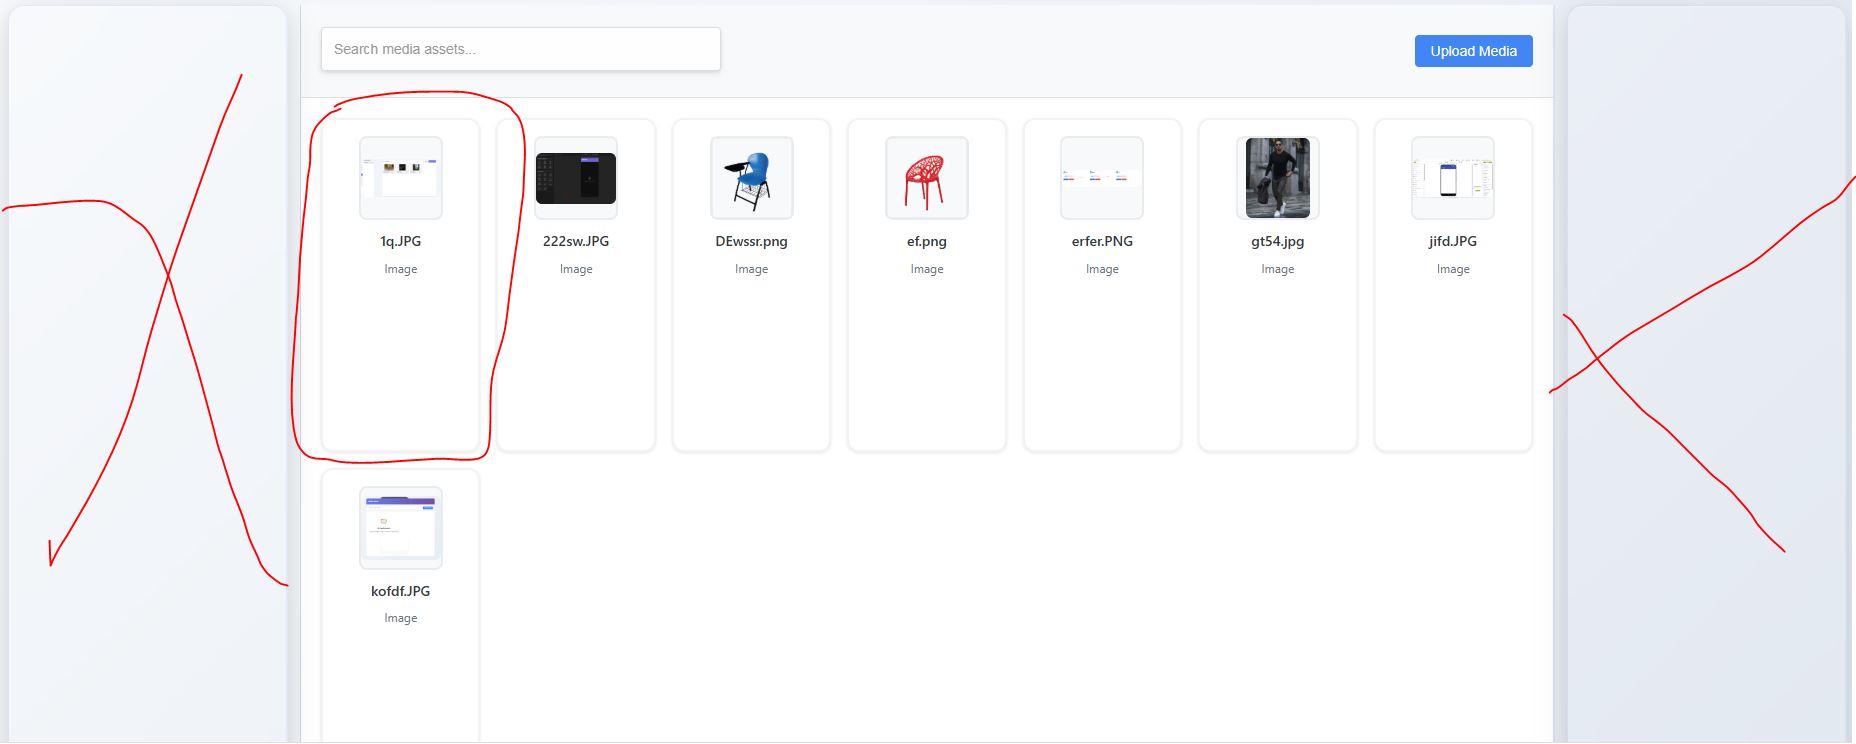Click the 1q.JPG file name

[400, 241]
